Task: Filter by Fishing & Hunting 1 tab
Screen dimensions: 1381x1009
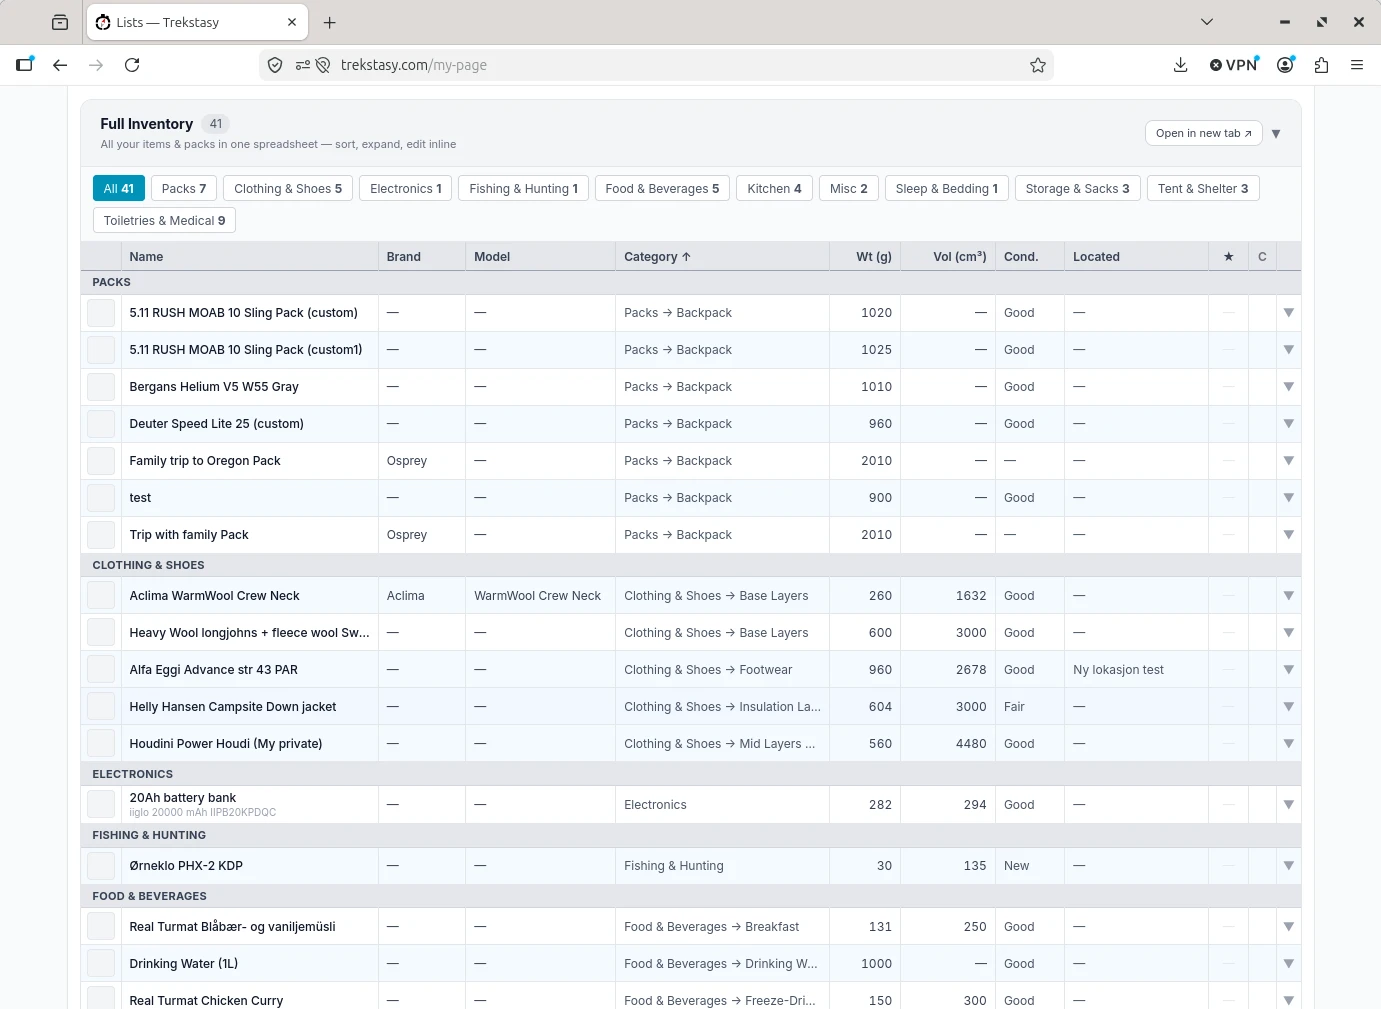Action: point(523,189)
